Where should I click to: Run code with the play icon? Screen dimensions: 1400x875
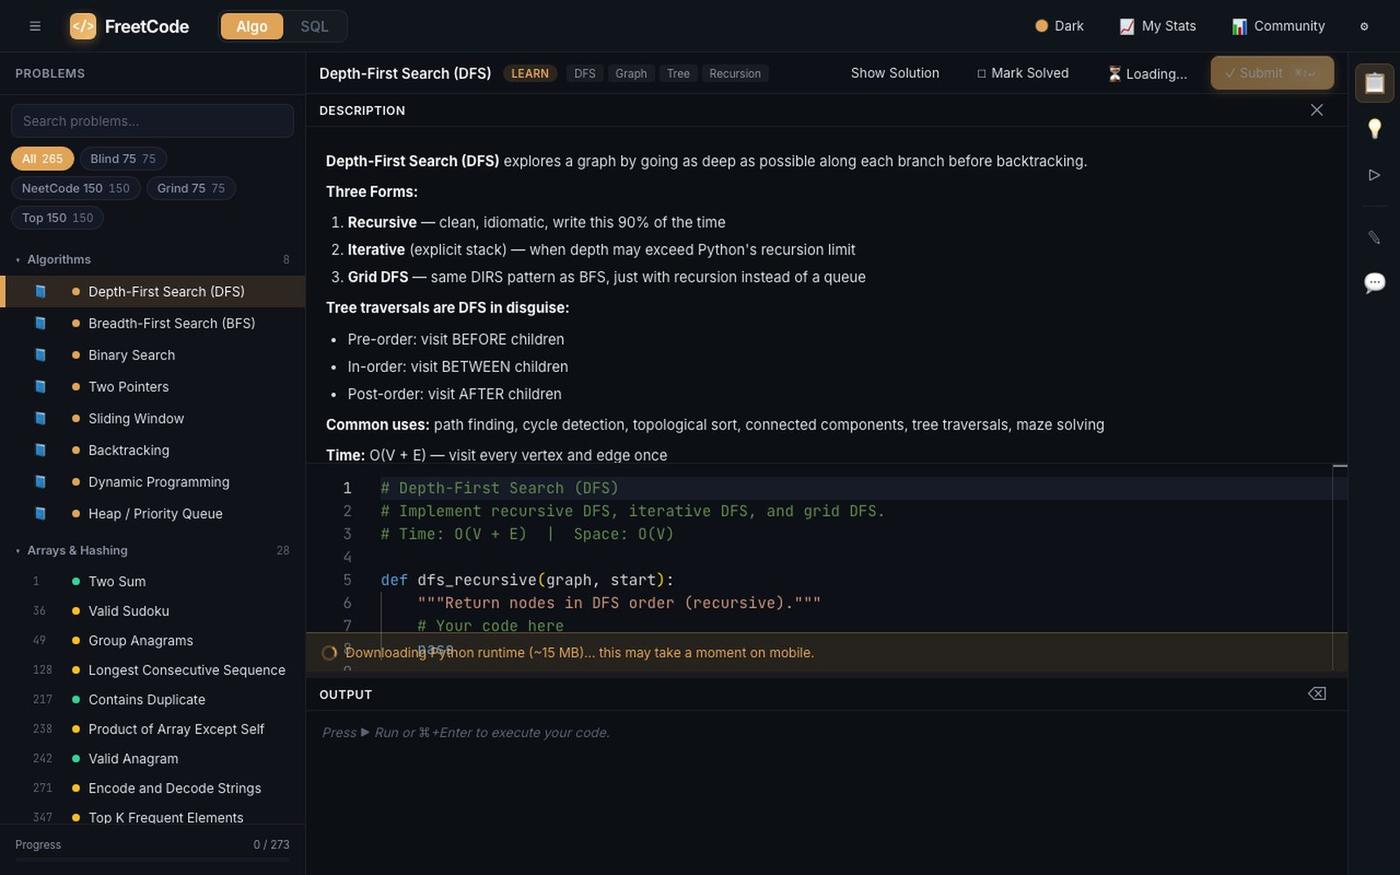click(1374, 175)
